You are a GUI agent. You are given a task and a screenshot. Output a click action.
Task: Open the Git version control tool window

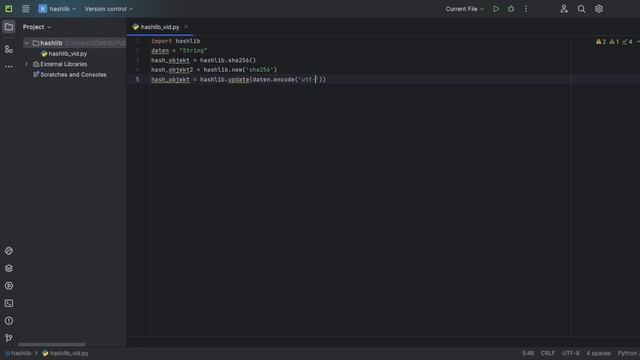pos(9,338)
